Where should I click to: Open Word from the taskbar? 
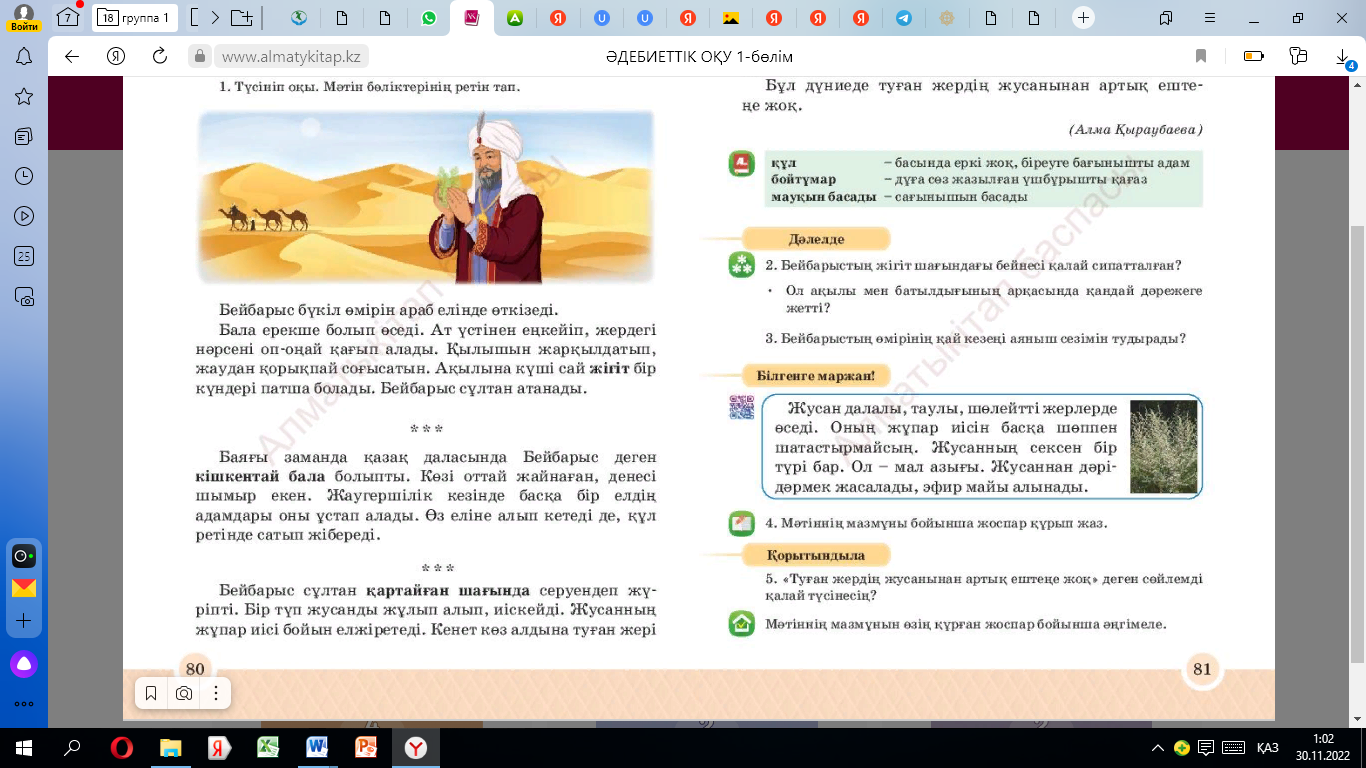click(x=317, y=747)
